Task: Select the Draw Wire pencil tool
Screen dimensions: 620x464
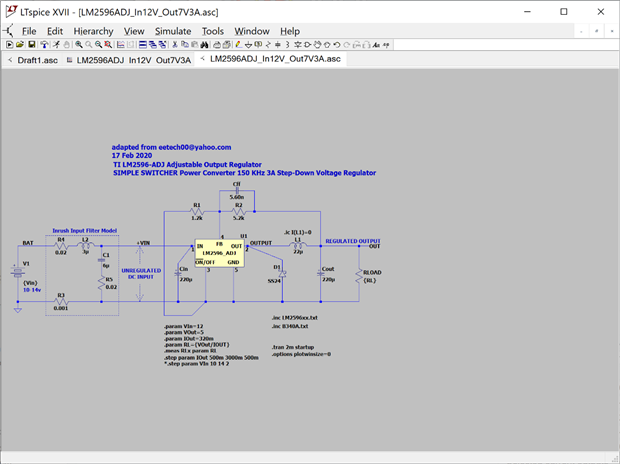Action: [x=238, y=45]
